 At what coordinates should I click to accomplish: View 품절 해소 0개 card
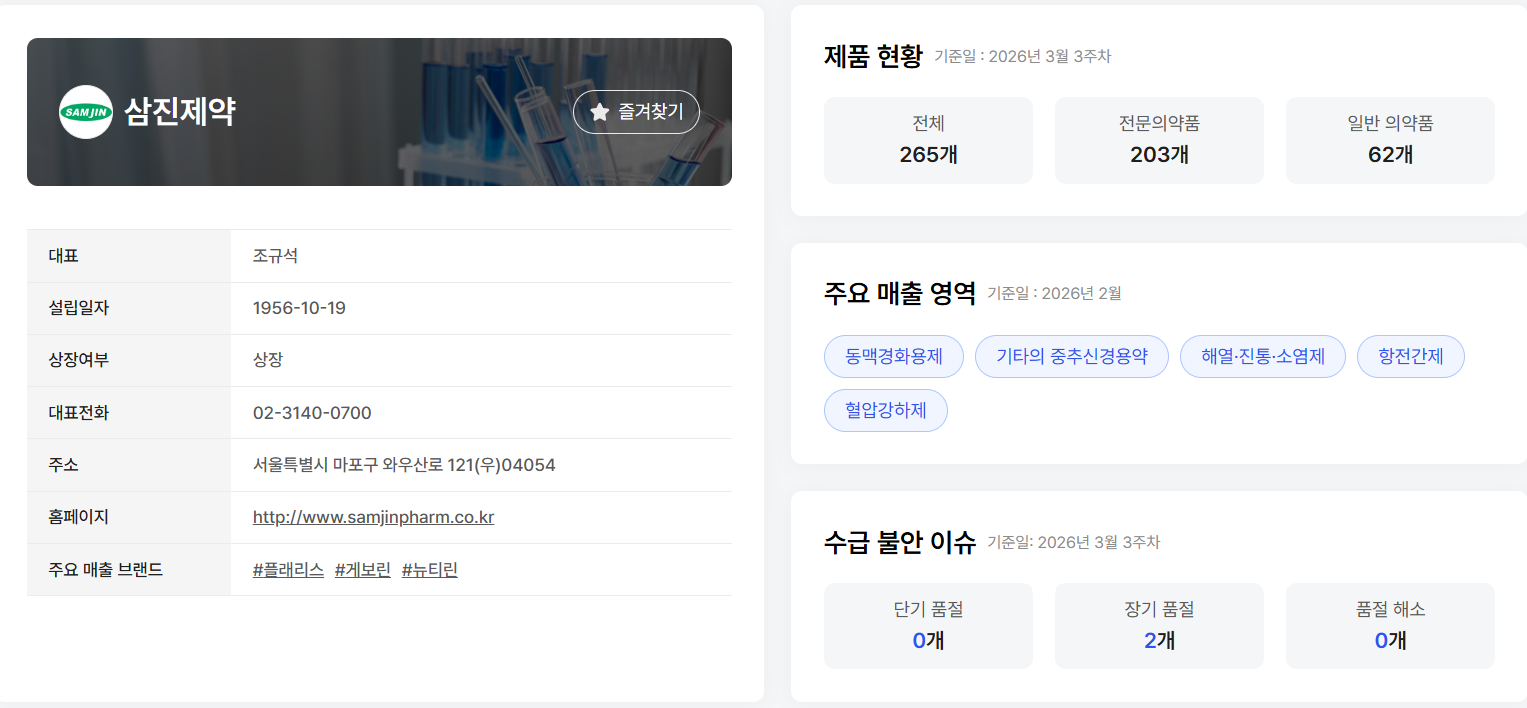tap(1390, 626)
